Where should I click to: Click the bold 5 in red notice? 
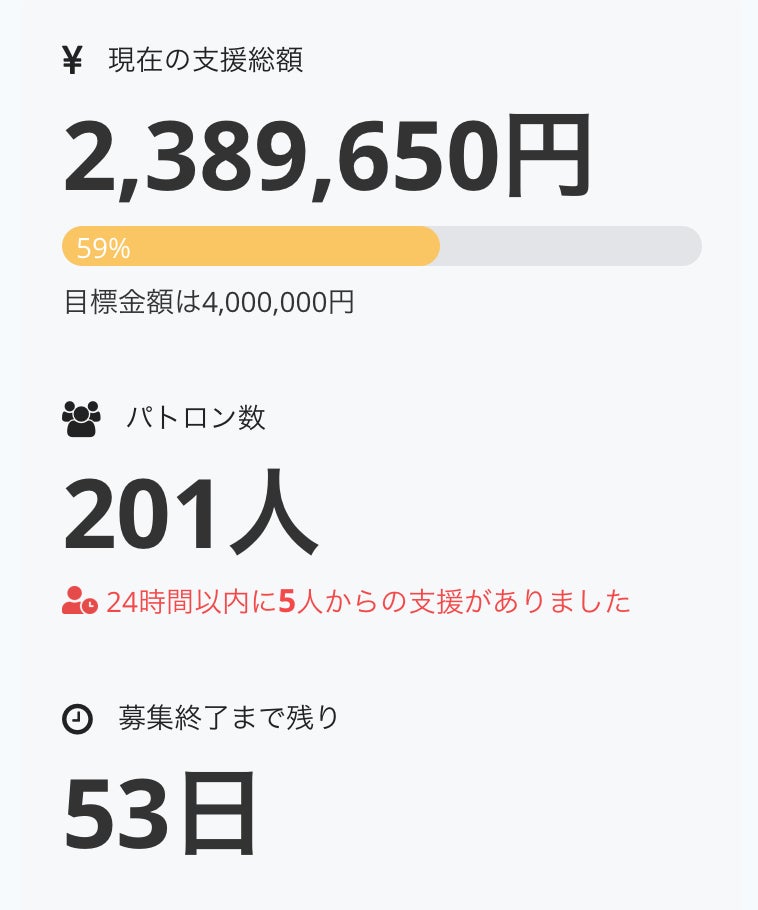[x=286, y=602]
